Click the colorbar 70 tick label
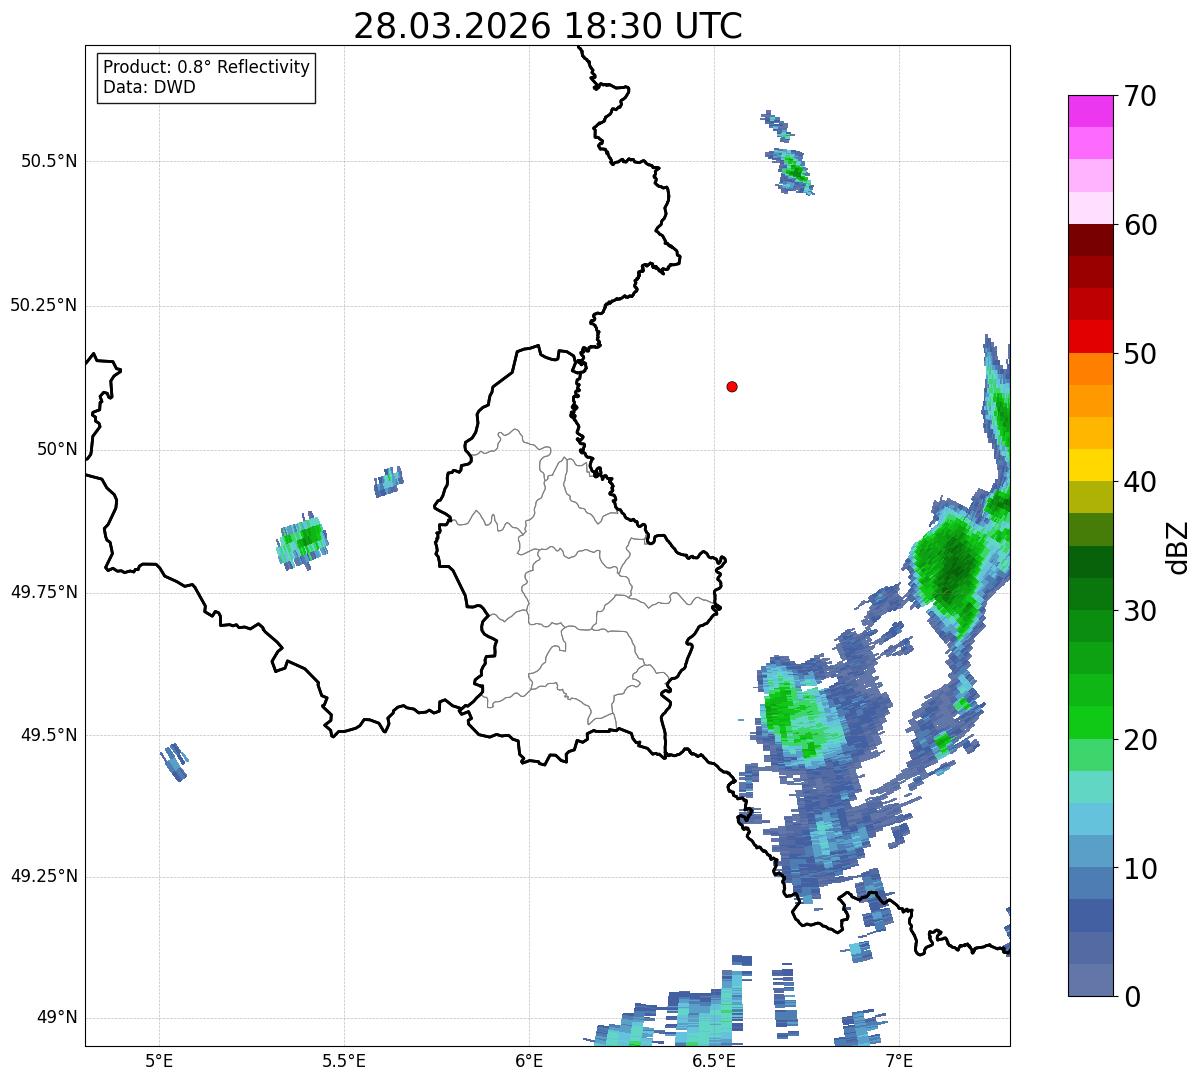Screen dimensions: 1202x1081 point(1140,96)
